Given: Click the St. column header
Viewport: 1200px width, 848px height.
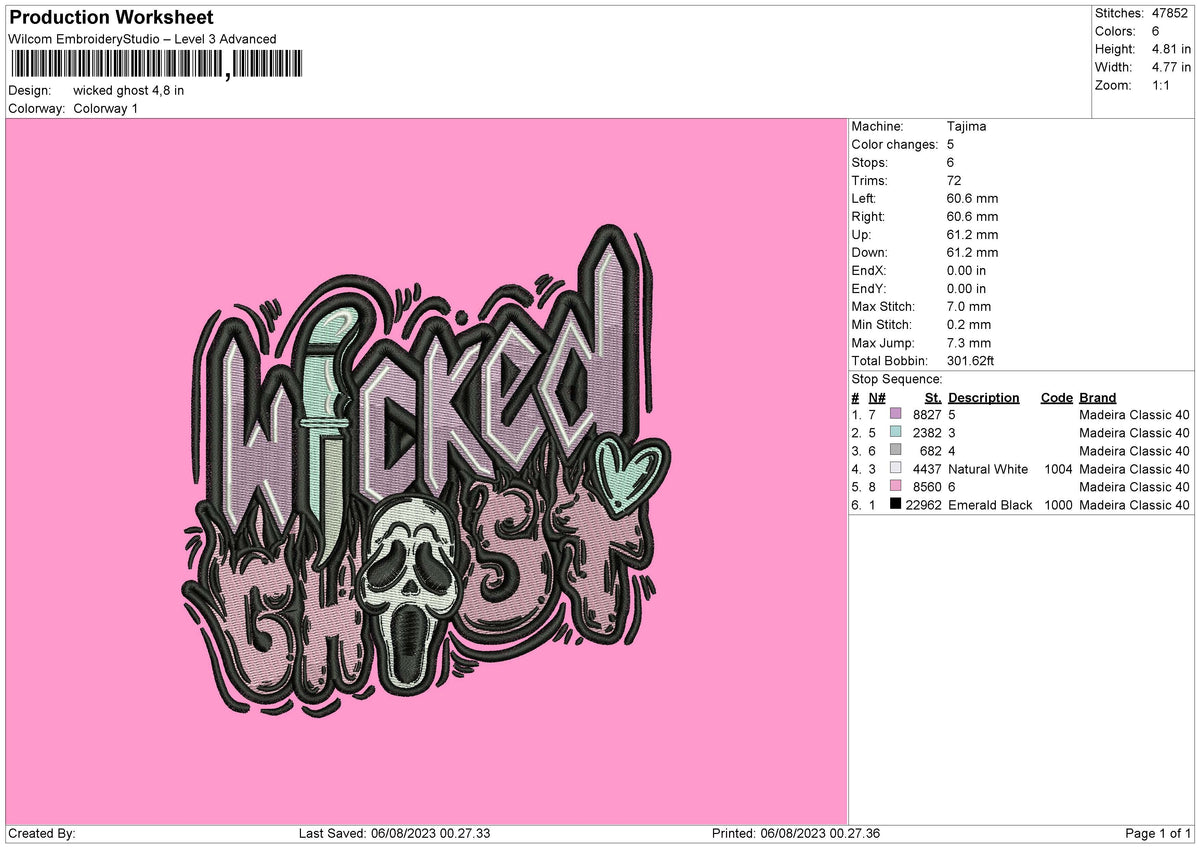Looking at the screenshot, I should coord(932,397).
